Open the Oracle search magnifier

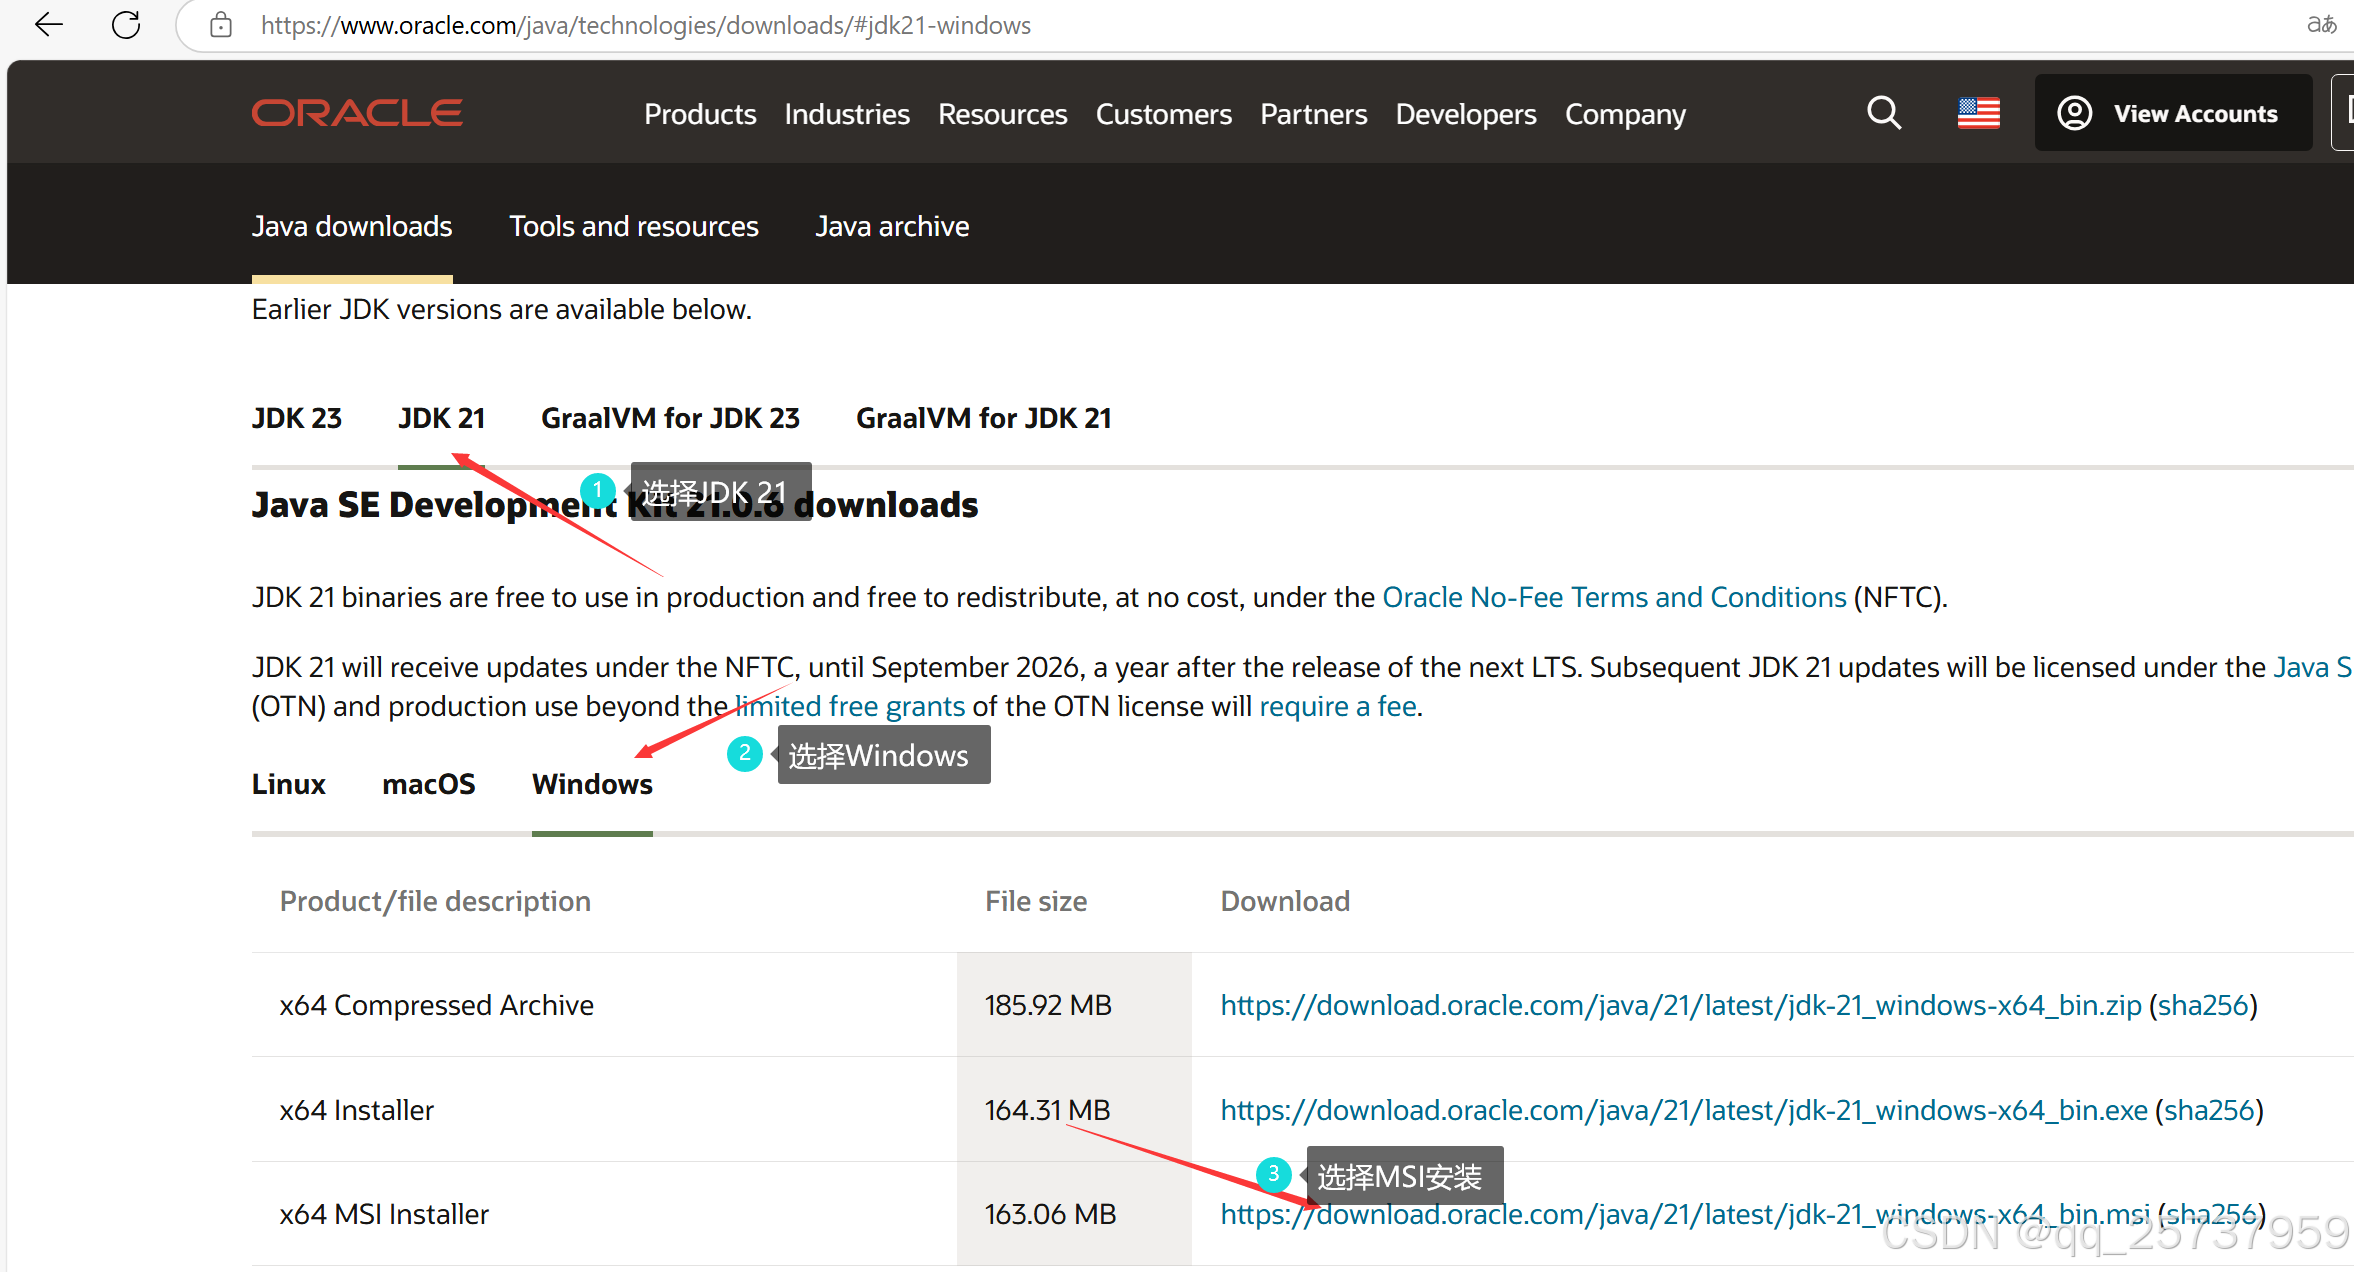(x=1883, y=113)
